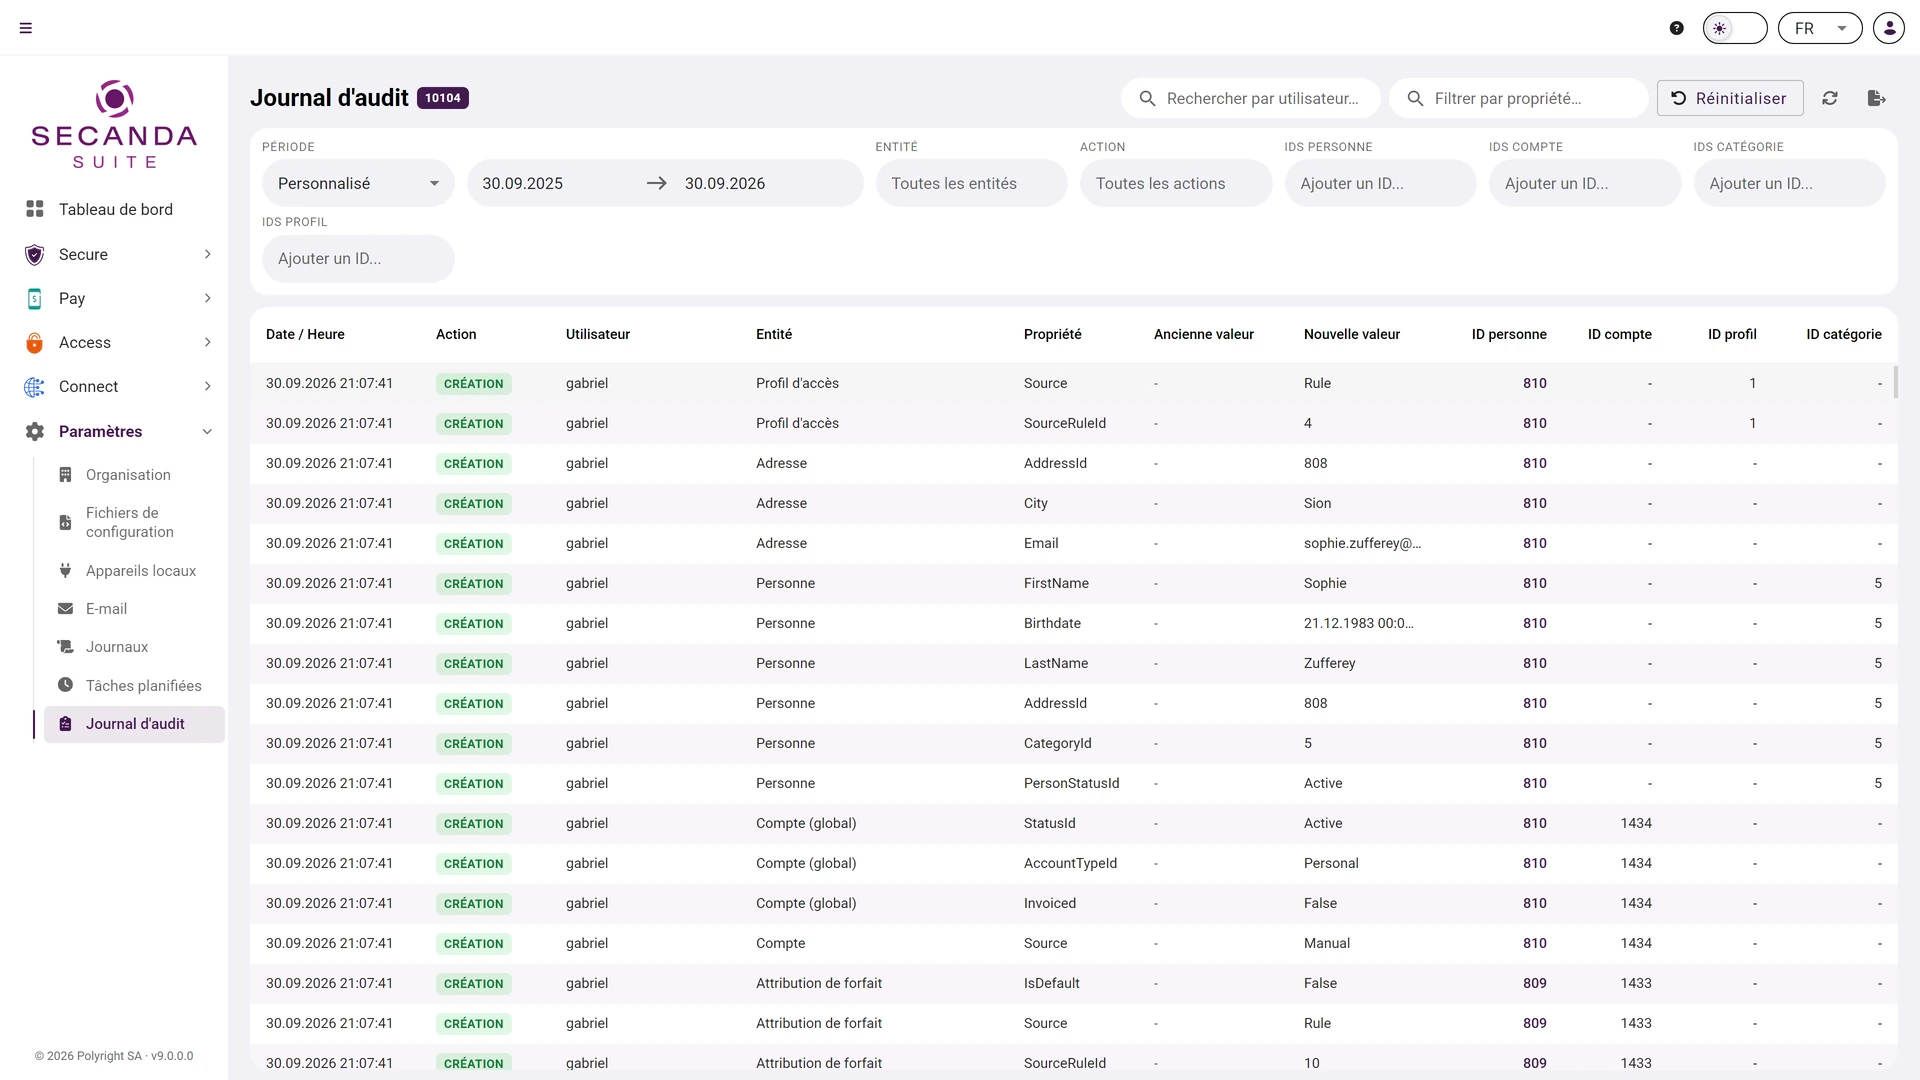Viewport: 1920px width, 1080px height.
Task: Focus the Filtrer par propriété field
Action: point(1519,98)
